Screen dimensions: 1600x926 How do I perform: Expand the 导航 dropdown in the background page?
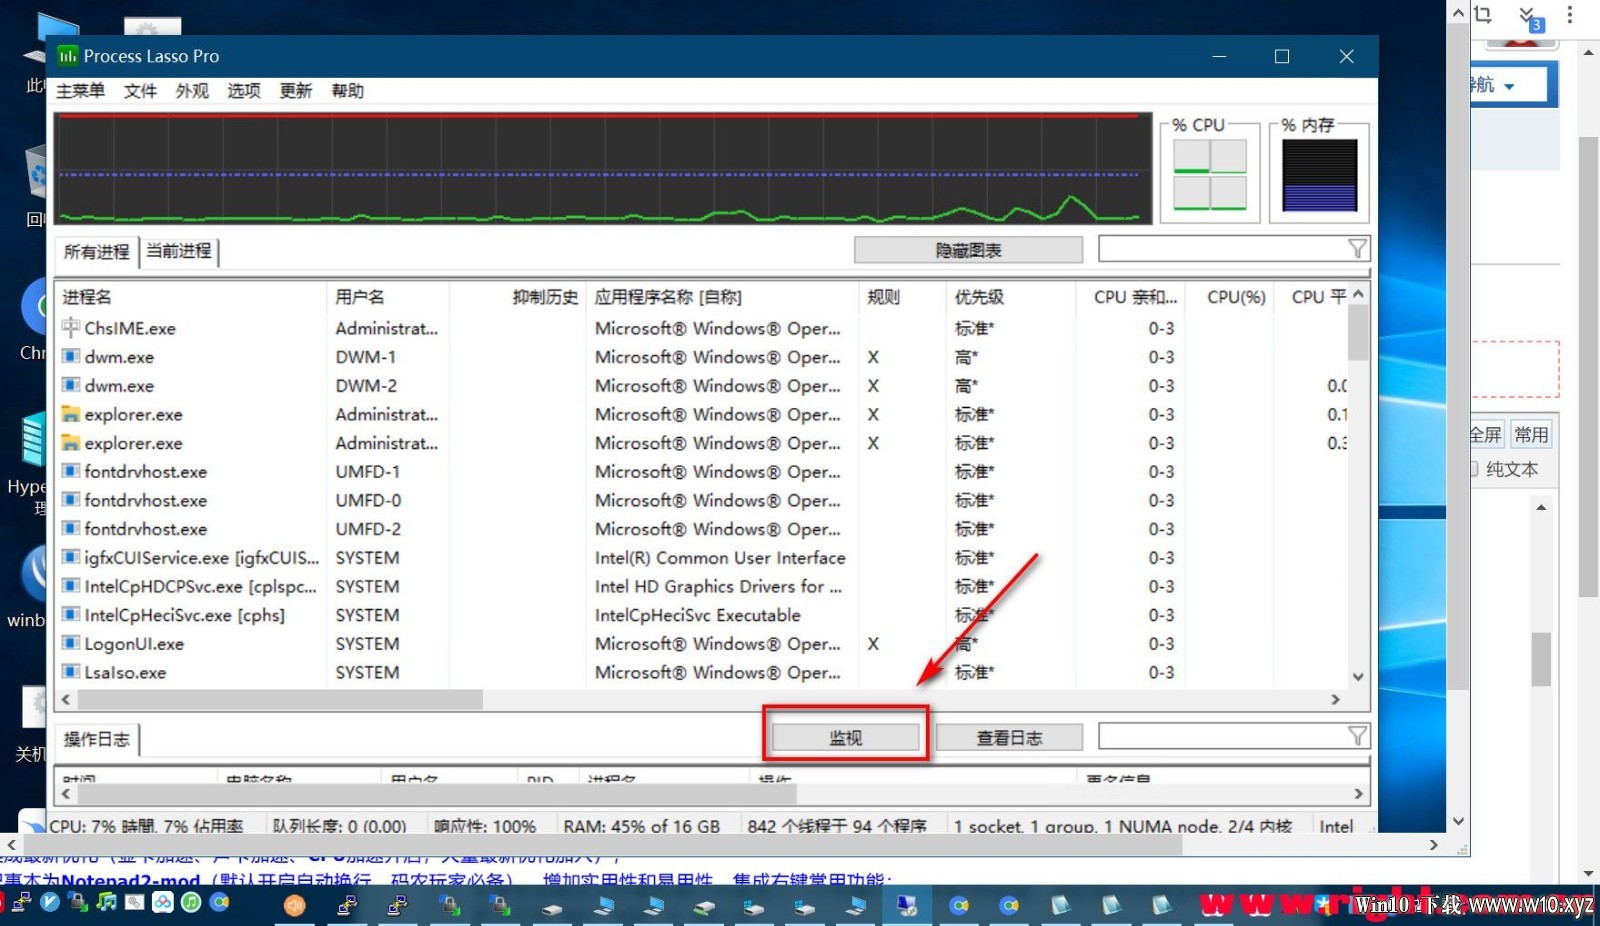pos(1509,86)
